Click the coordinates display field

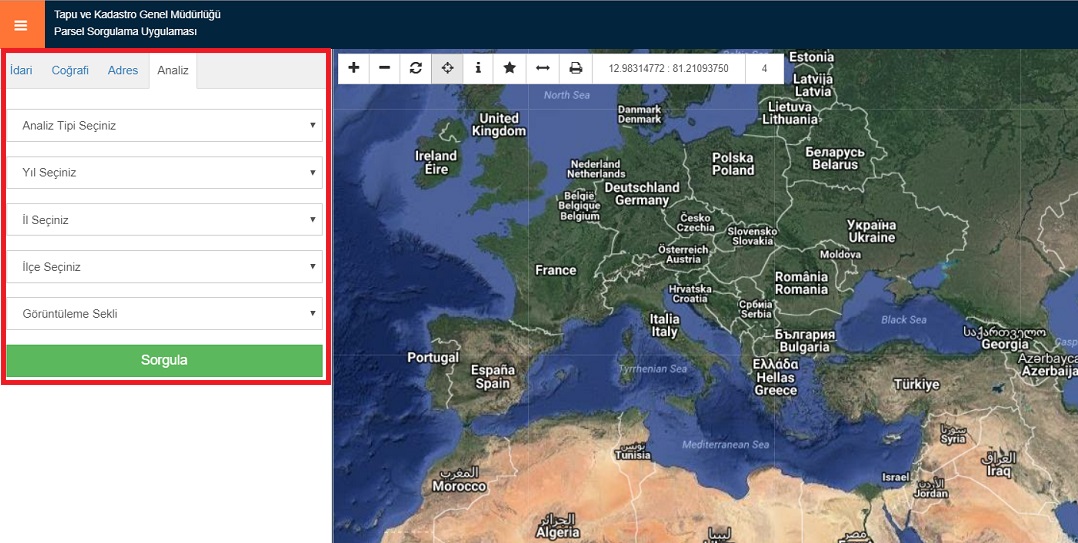click(x=668, y=69)
